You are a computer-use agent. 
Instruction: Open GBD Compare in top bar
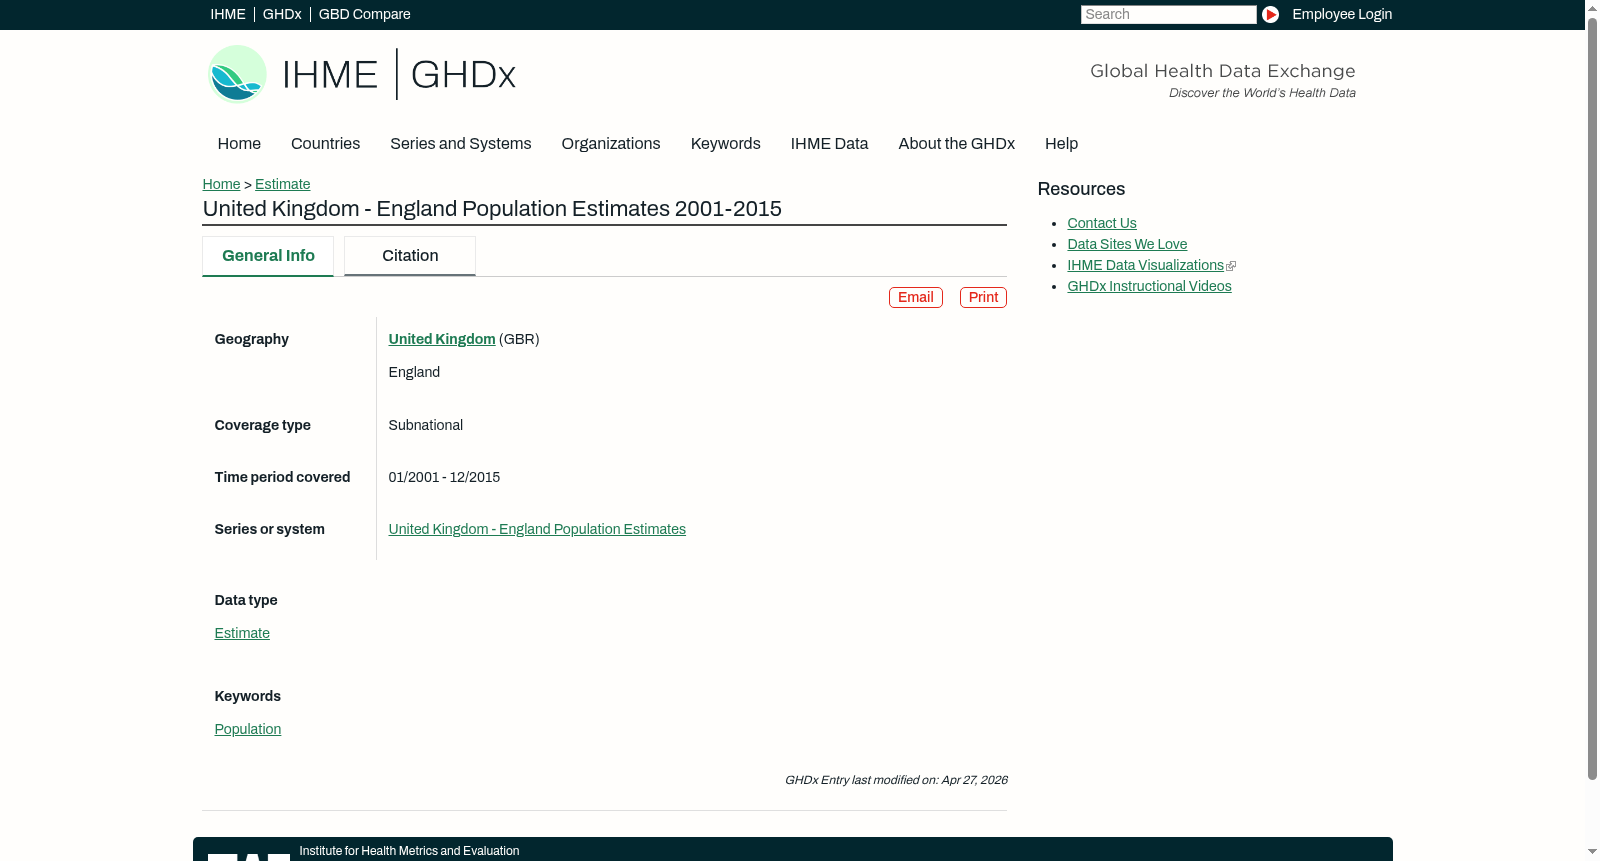click(364, 14)
